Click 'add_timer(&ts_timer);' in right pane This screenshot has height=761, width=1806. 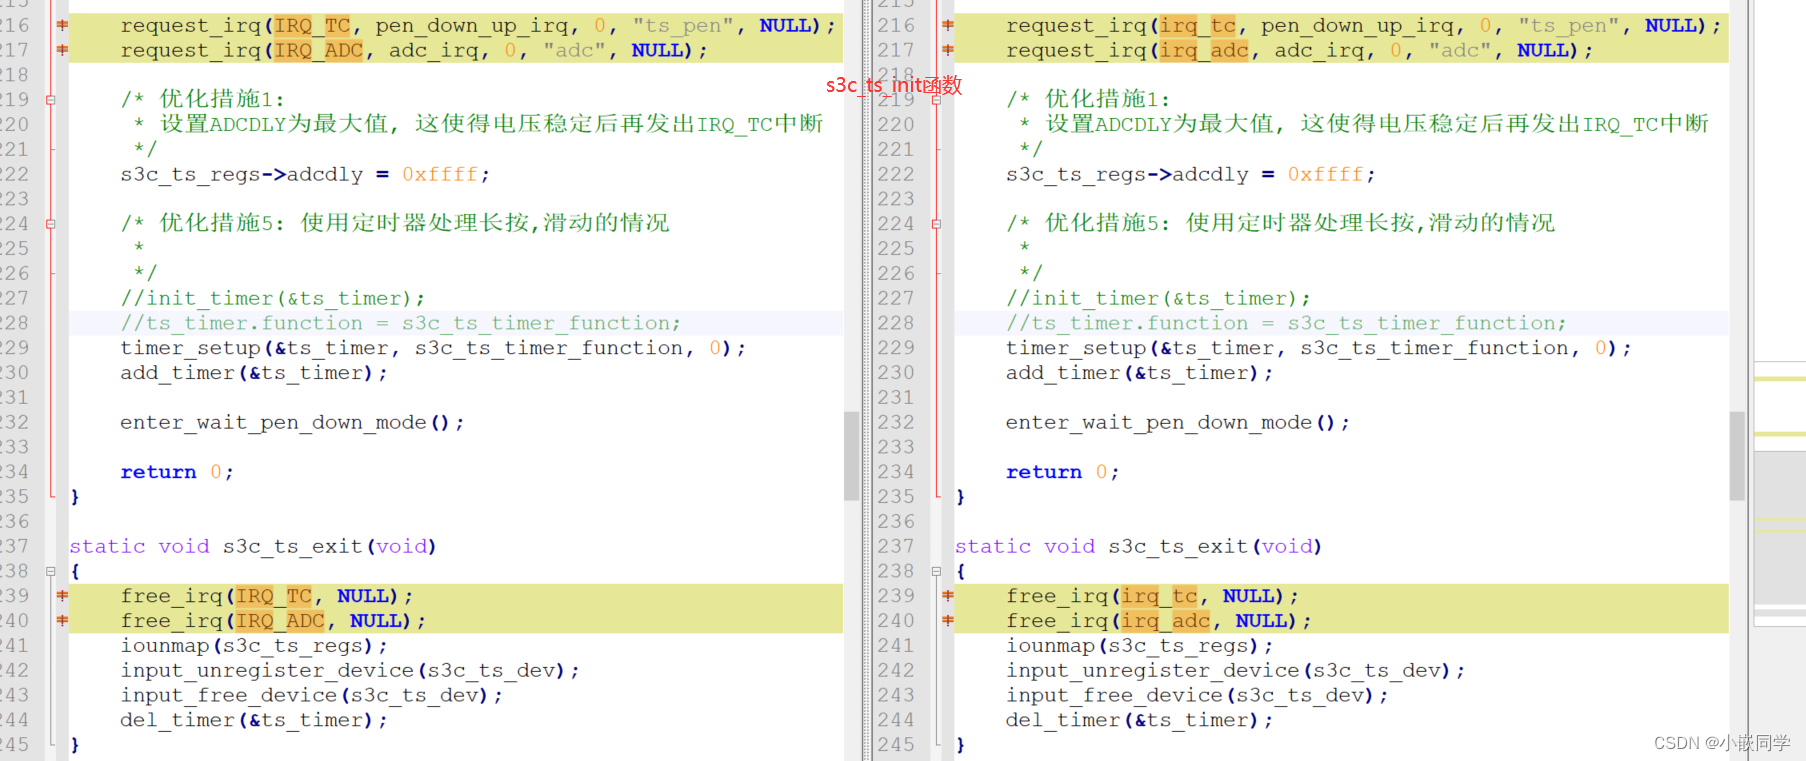(x=1140, y=373)
